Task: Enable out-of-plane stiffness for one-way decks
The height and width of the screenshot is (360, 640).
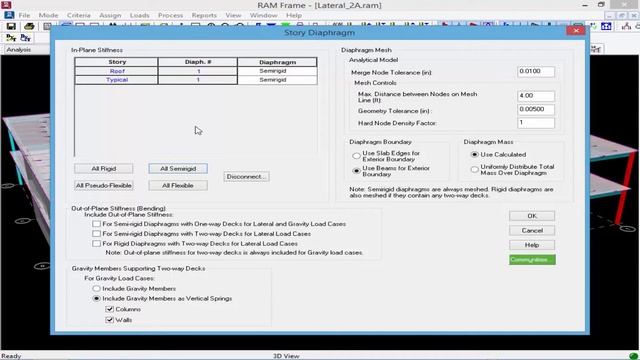Action: point(96,224)
